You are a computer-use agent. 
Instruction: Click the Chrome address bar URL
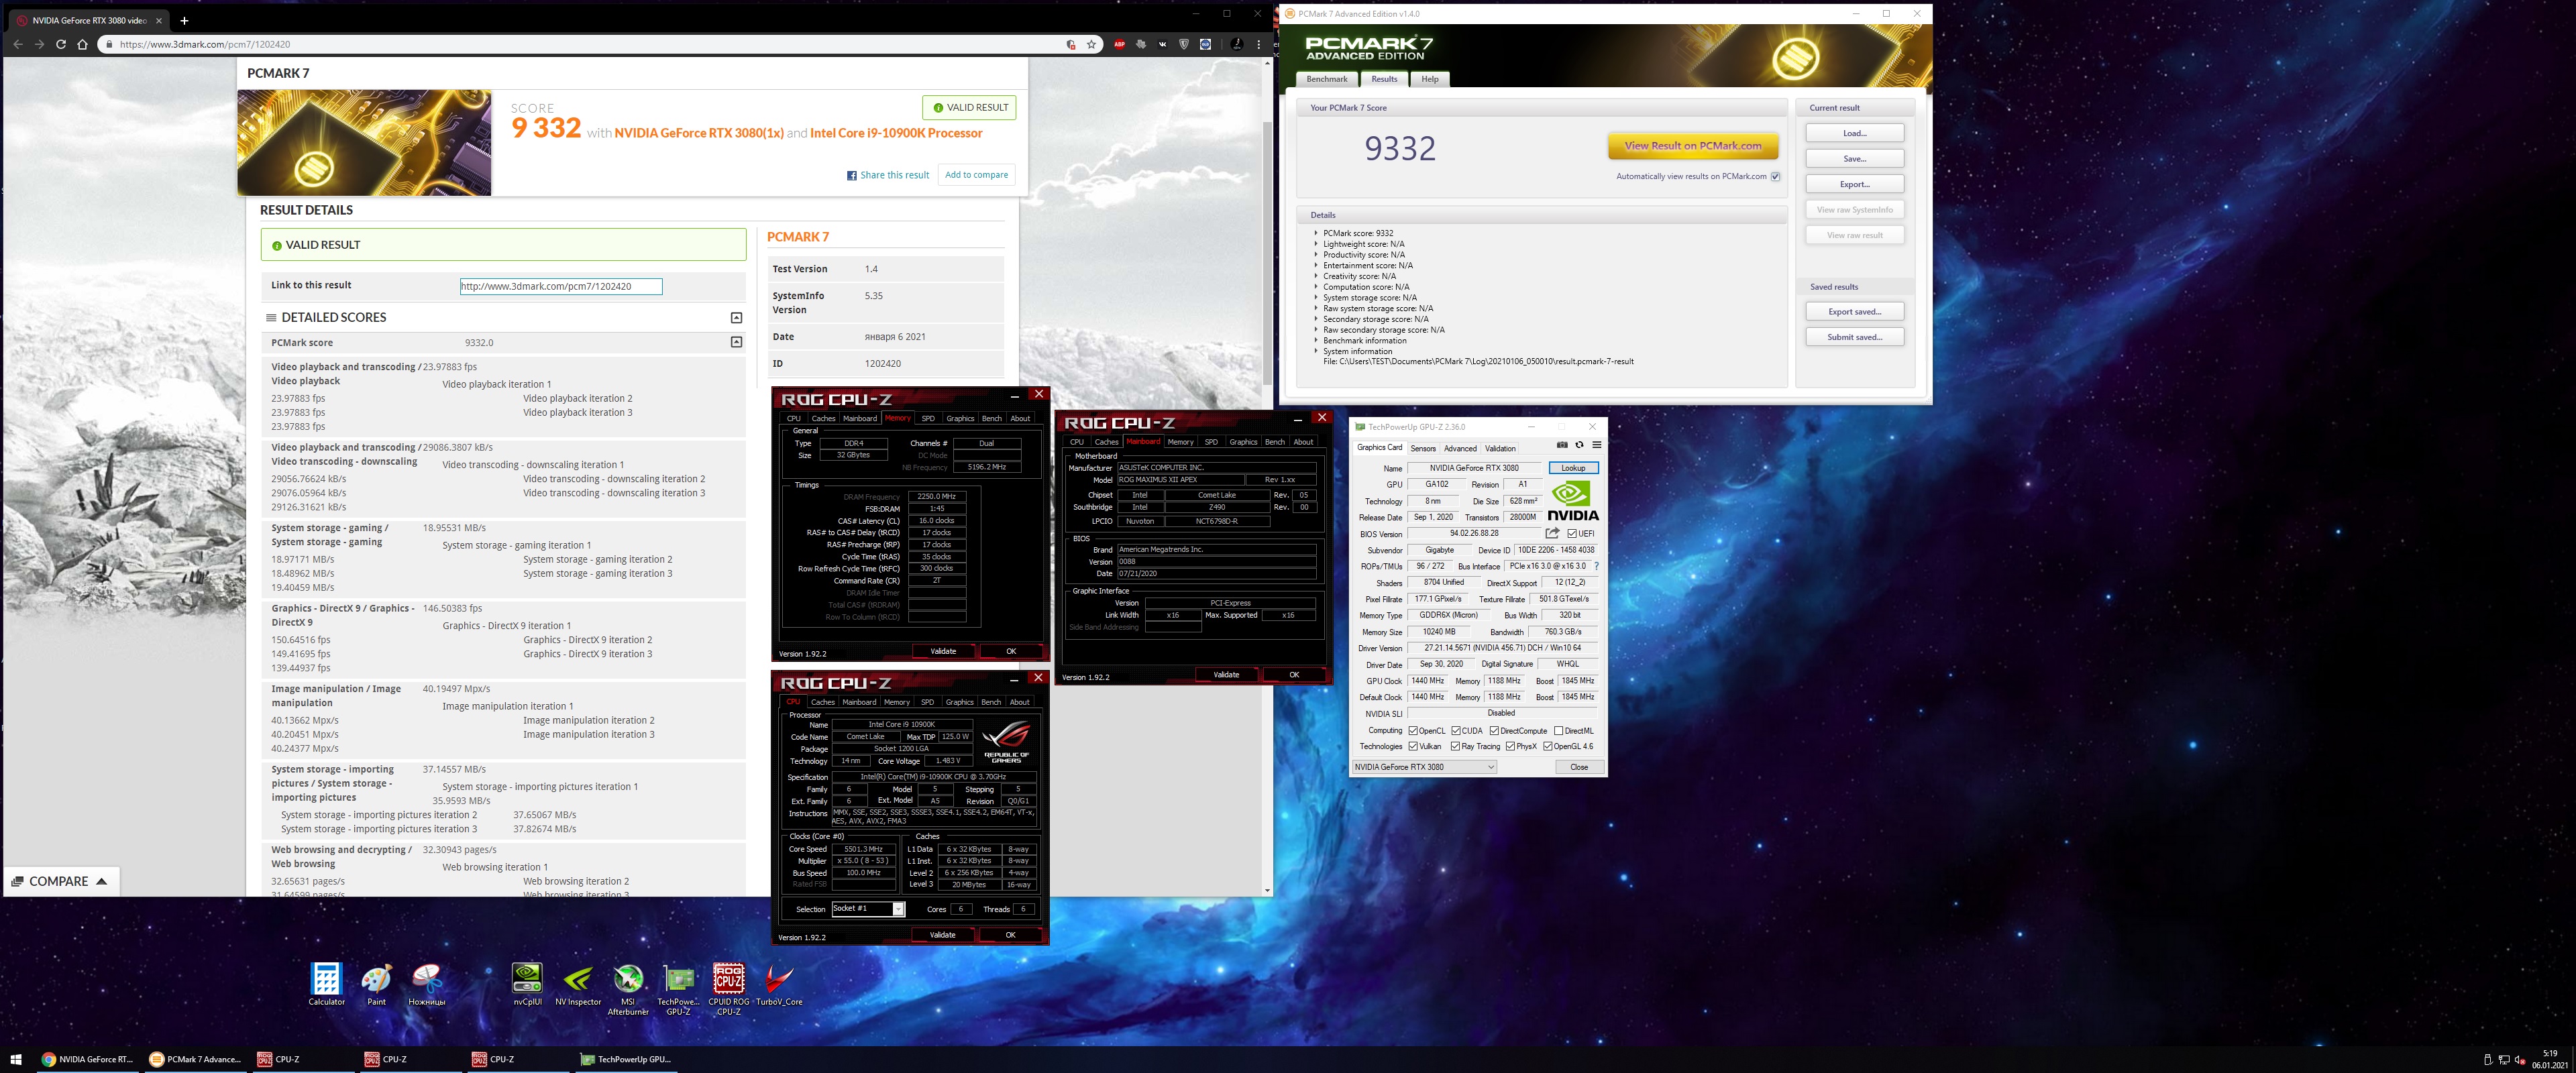[205, 44]
